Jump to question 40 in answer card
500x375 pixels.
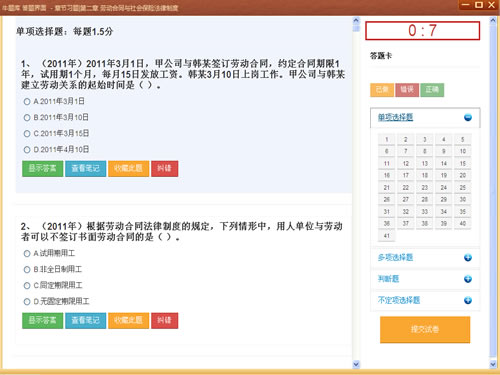tap(463, 223)
